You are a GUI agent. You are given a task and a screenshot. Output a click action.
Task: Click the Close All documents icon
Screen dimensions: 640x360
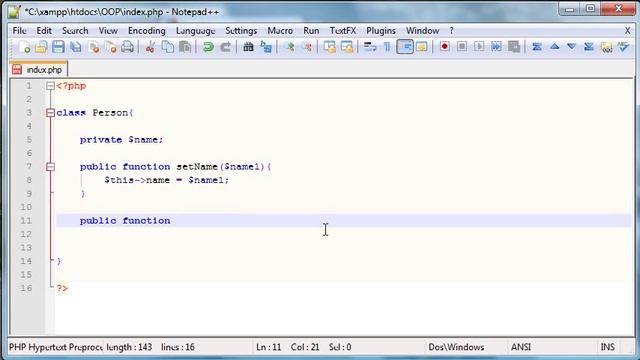(111, 47)
